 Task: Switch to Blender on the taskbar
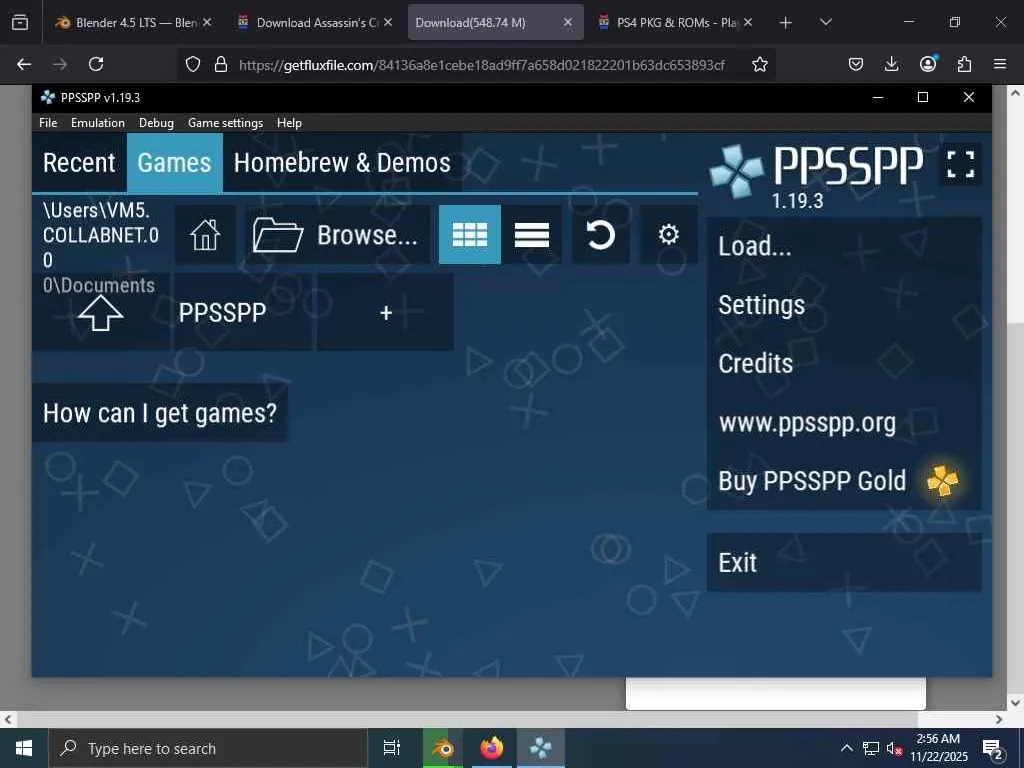[x=443, y=748]
